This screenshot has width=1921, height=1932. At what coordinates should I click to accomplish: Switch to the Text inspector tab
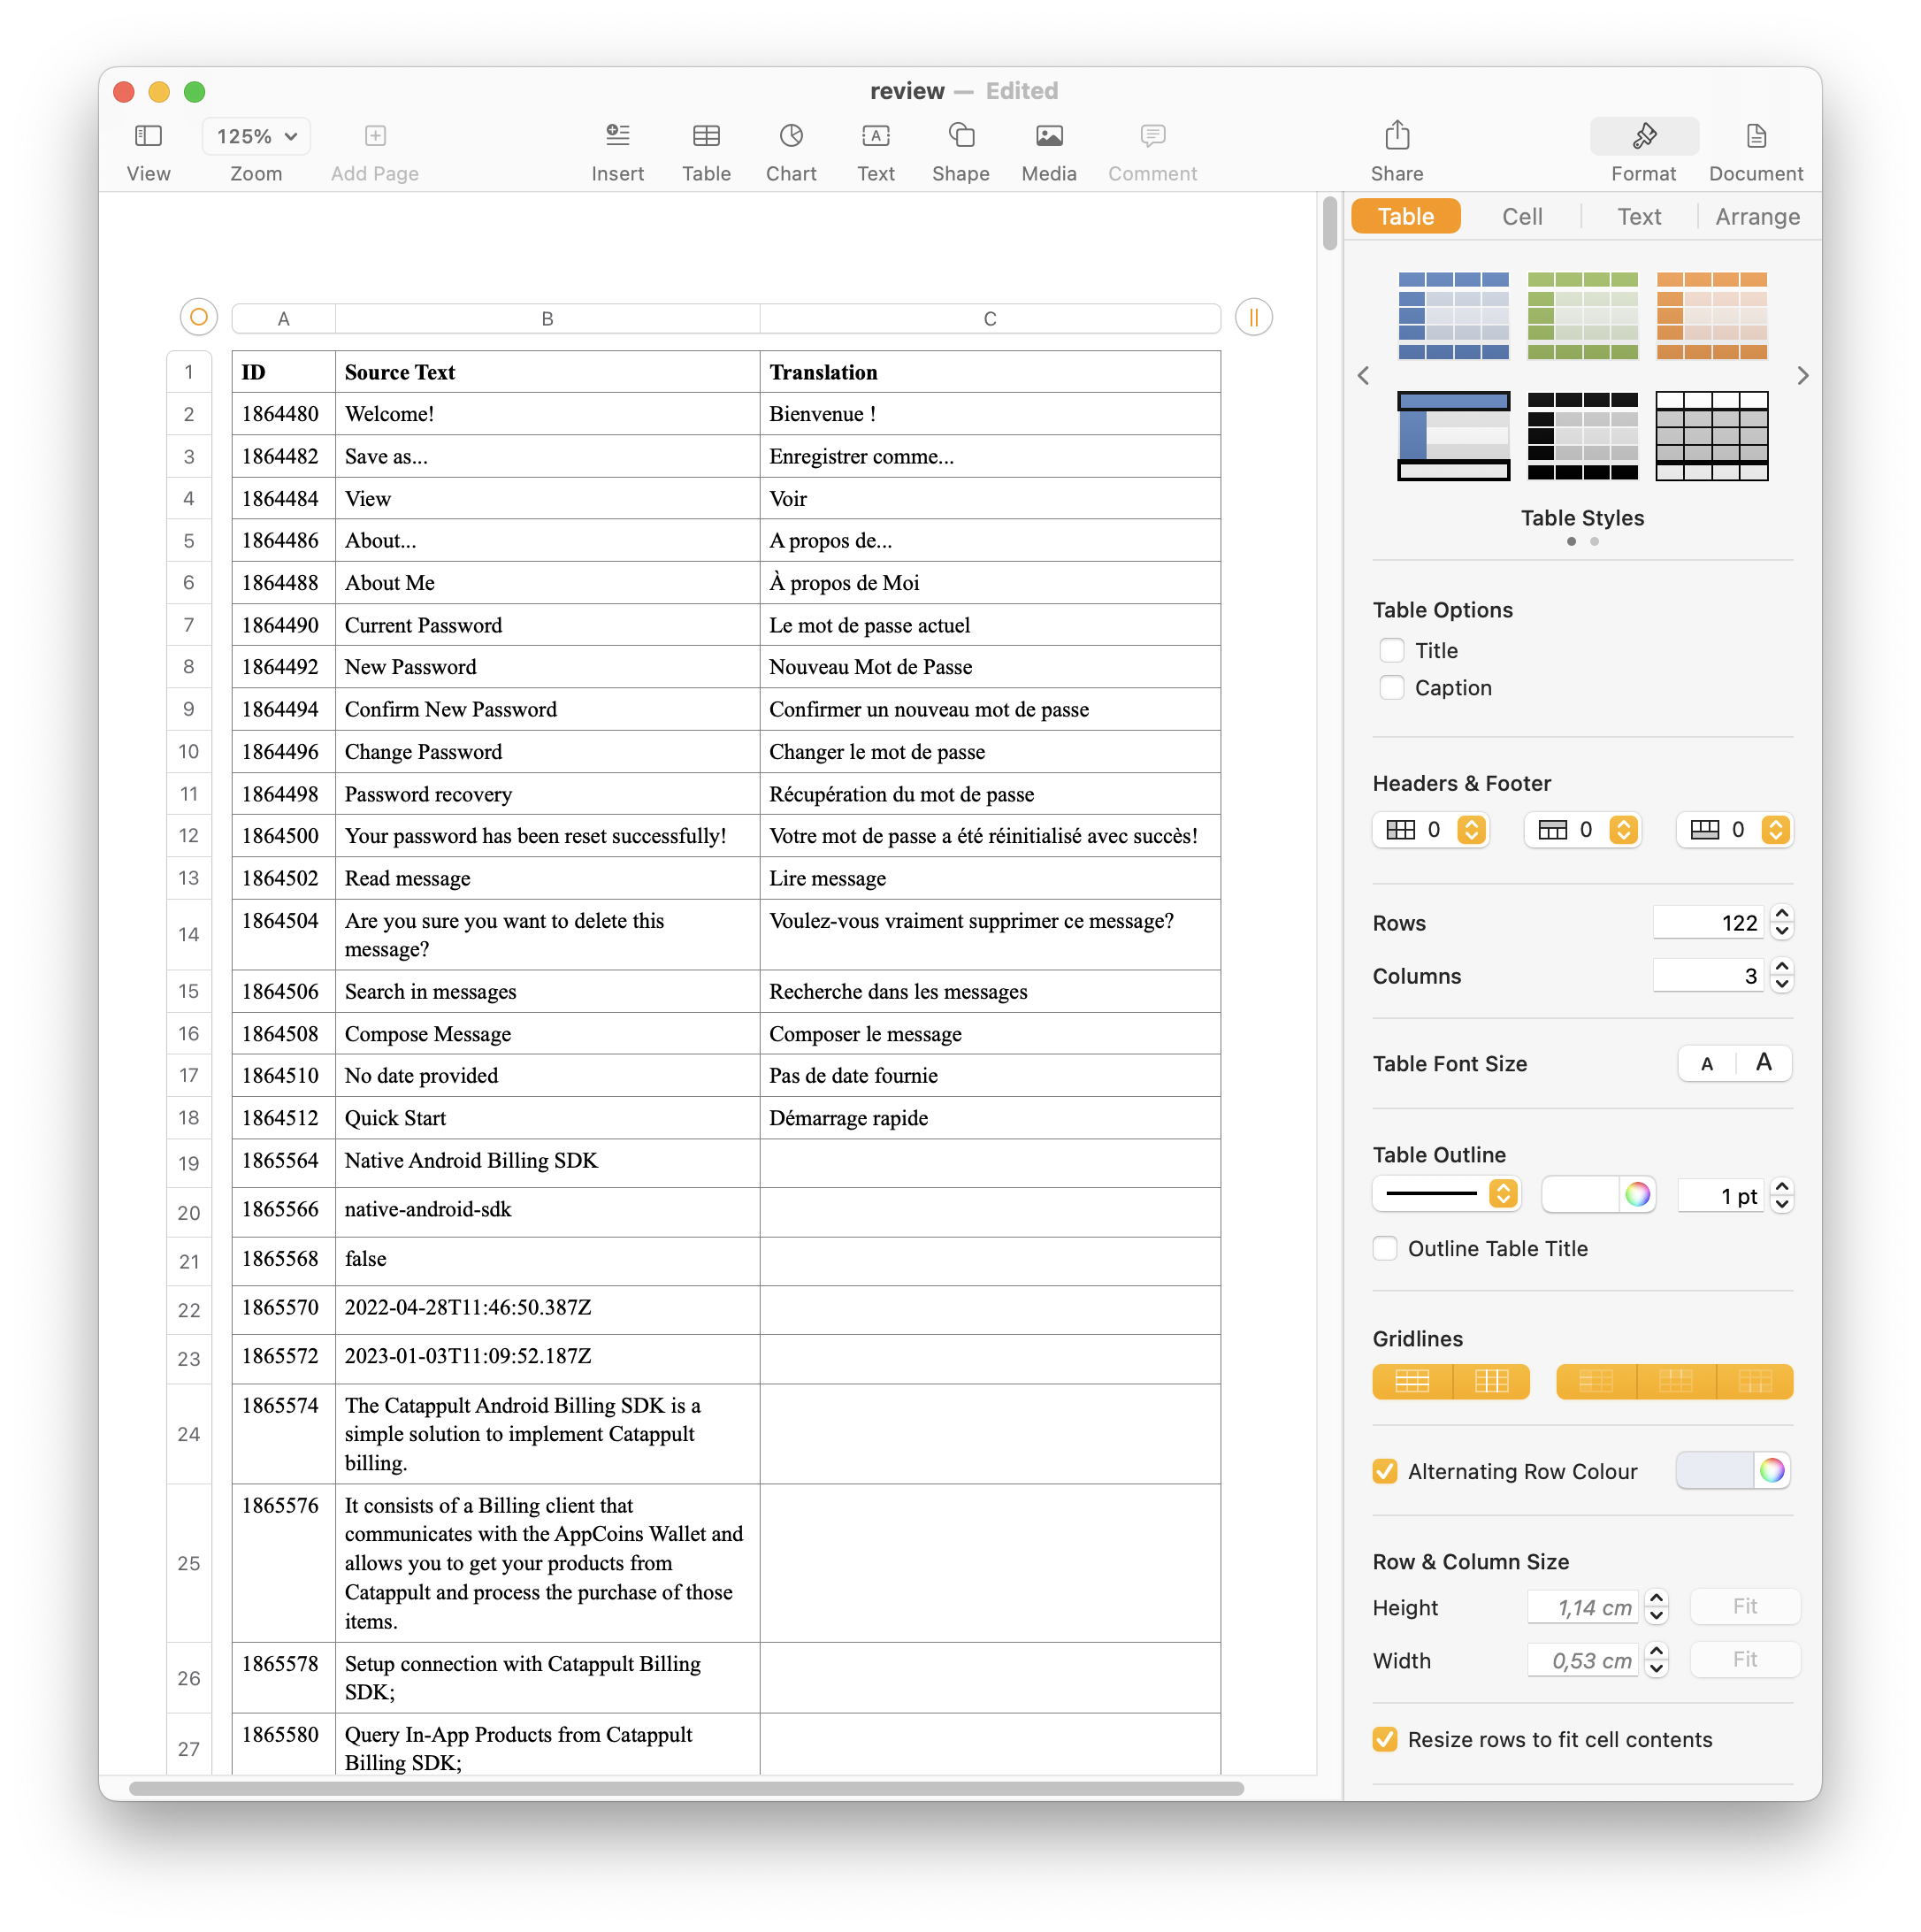1639,216
